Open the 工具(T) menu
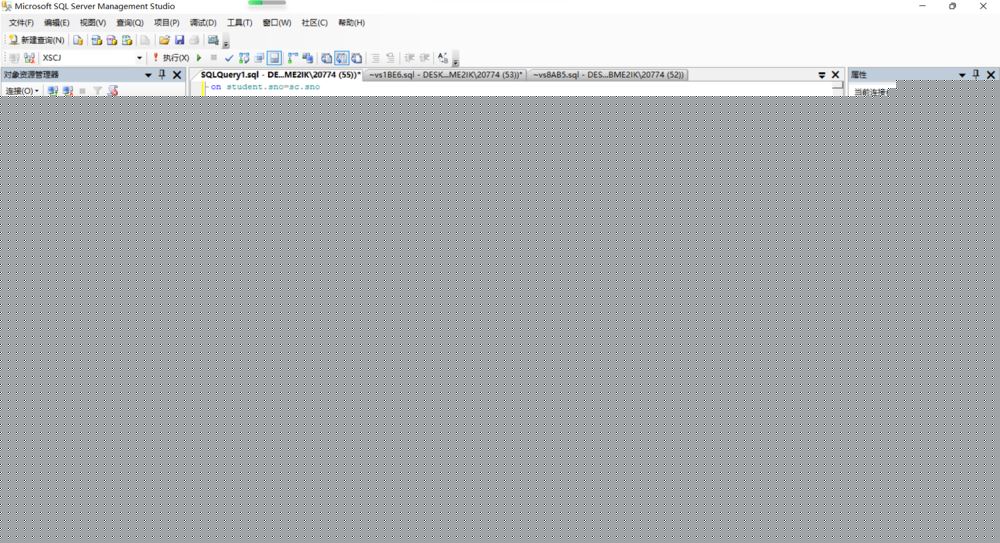 pyautogui.click(x=239, y=22)
